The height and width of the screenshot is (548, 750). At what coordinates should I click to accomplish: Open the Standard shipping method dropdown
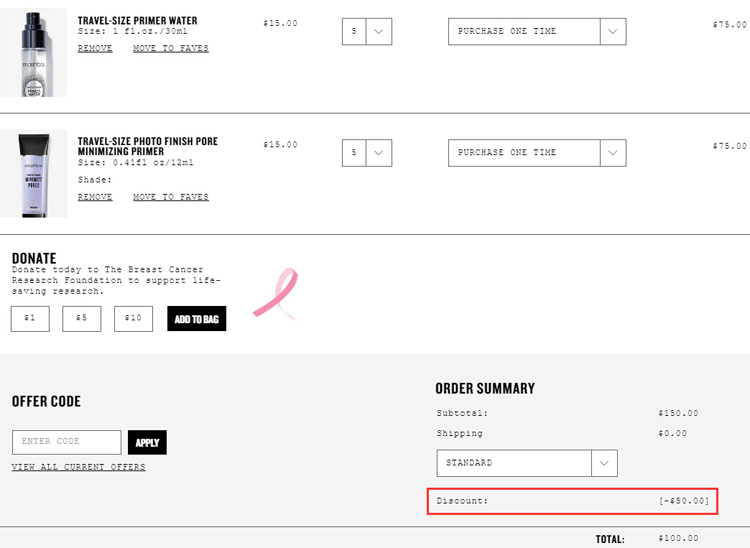pos(527,463)
